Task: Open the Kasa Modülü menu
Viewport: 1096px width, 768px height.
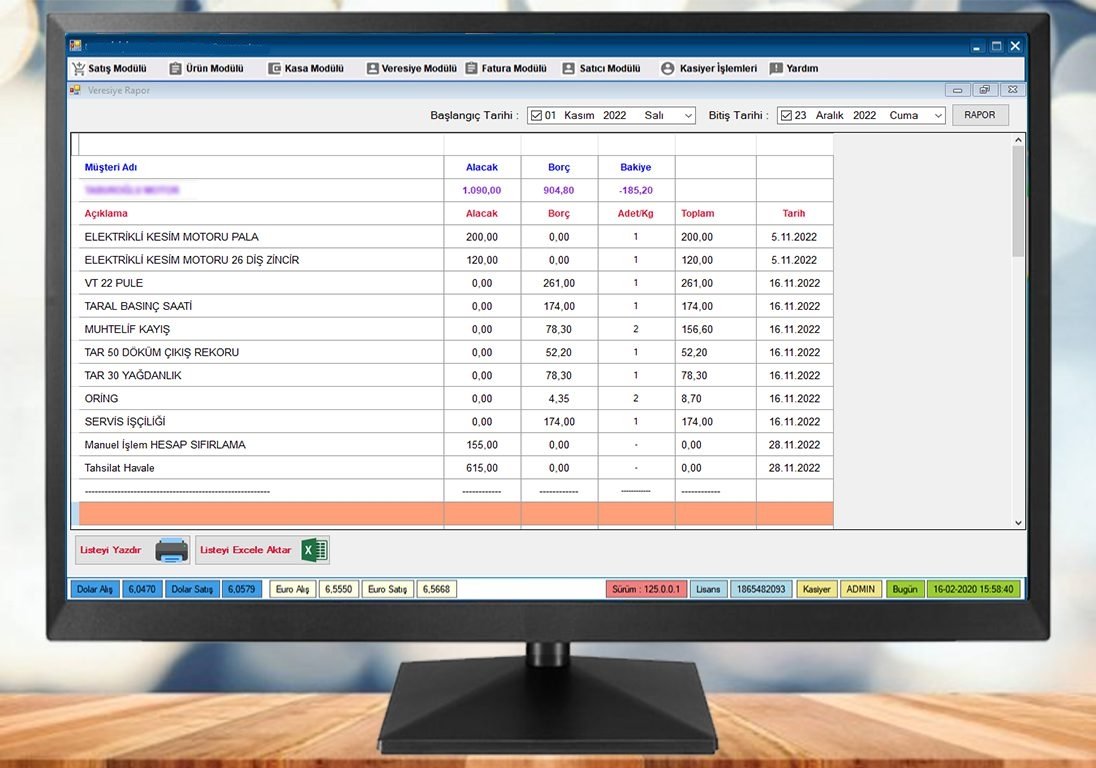Action: (306, 68)
